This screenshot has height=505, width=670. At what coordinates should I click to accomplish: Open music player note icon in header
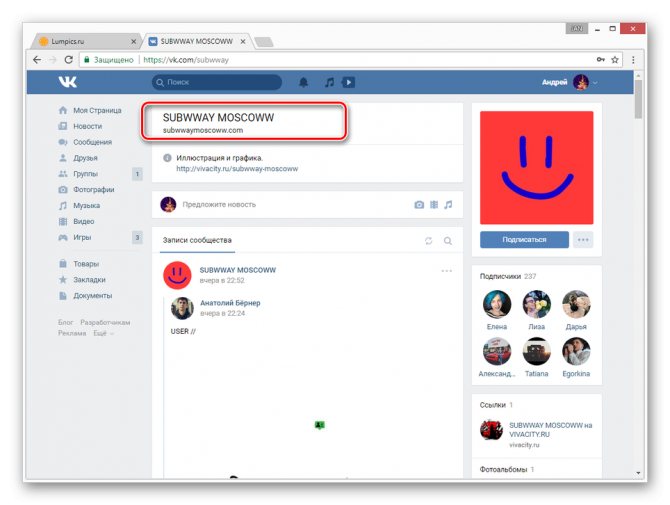coord(329,82)
